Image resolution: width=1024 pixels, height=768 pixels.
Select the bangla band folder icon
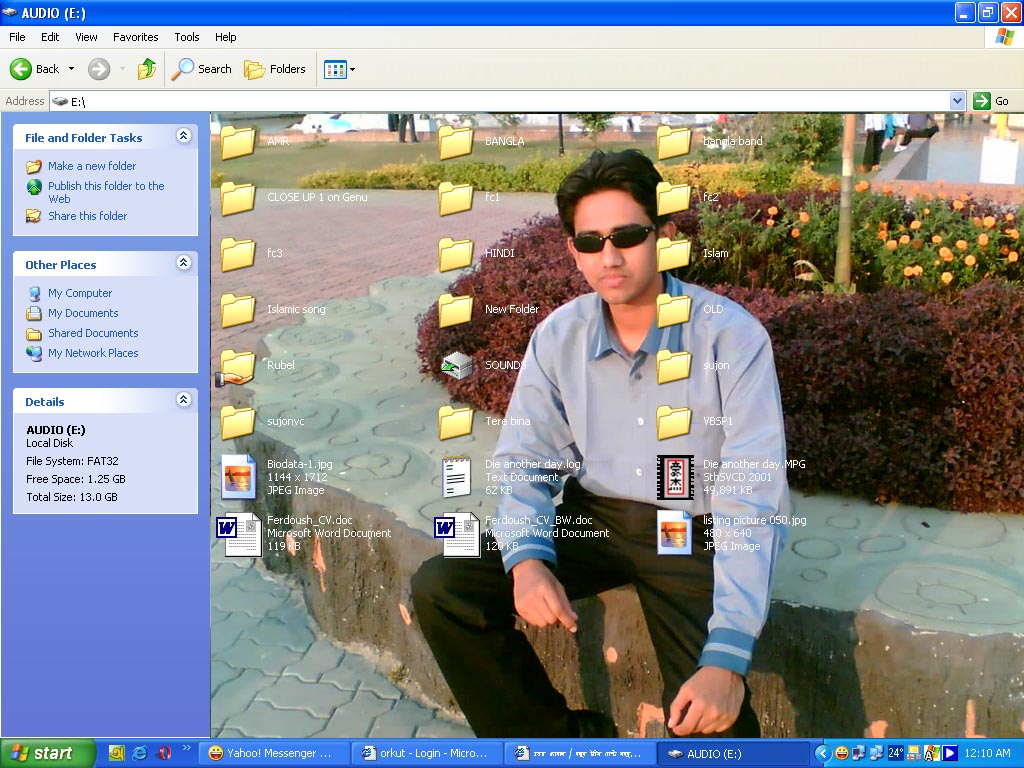(x=674, y=142)
